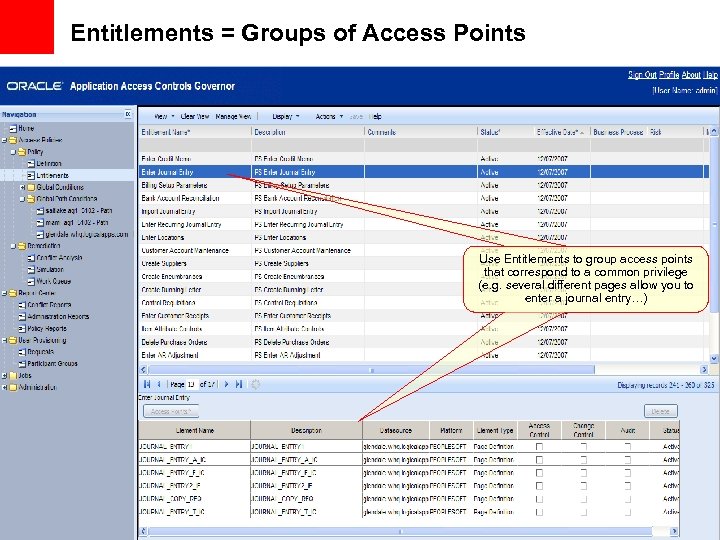Click the page number input field
The image size is (720, 540).
click(191, 384)
